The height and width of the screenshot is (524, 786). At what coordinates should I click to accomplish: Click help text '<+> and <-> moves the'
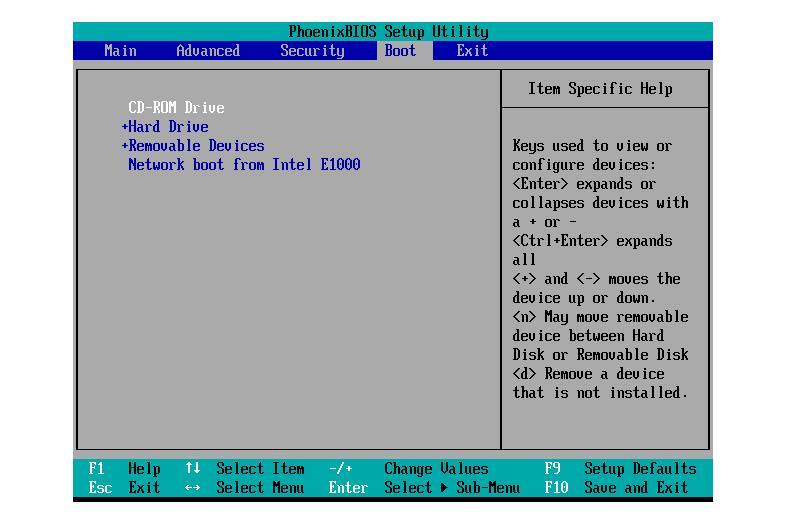pos(596,279)
